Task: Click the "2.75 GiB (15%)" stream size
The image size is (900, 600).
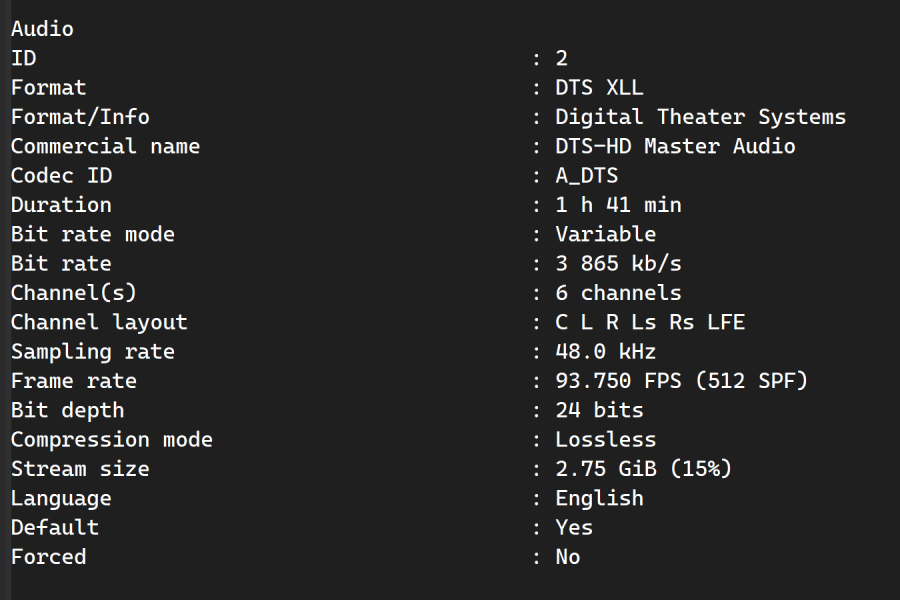Action: coord(643,469)
